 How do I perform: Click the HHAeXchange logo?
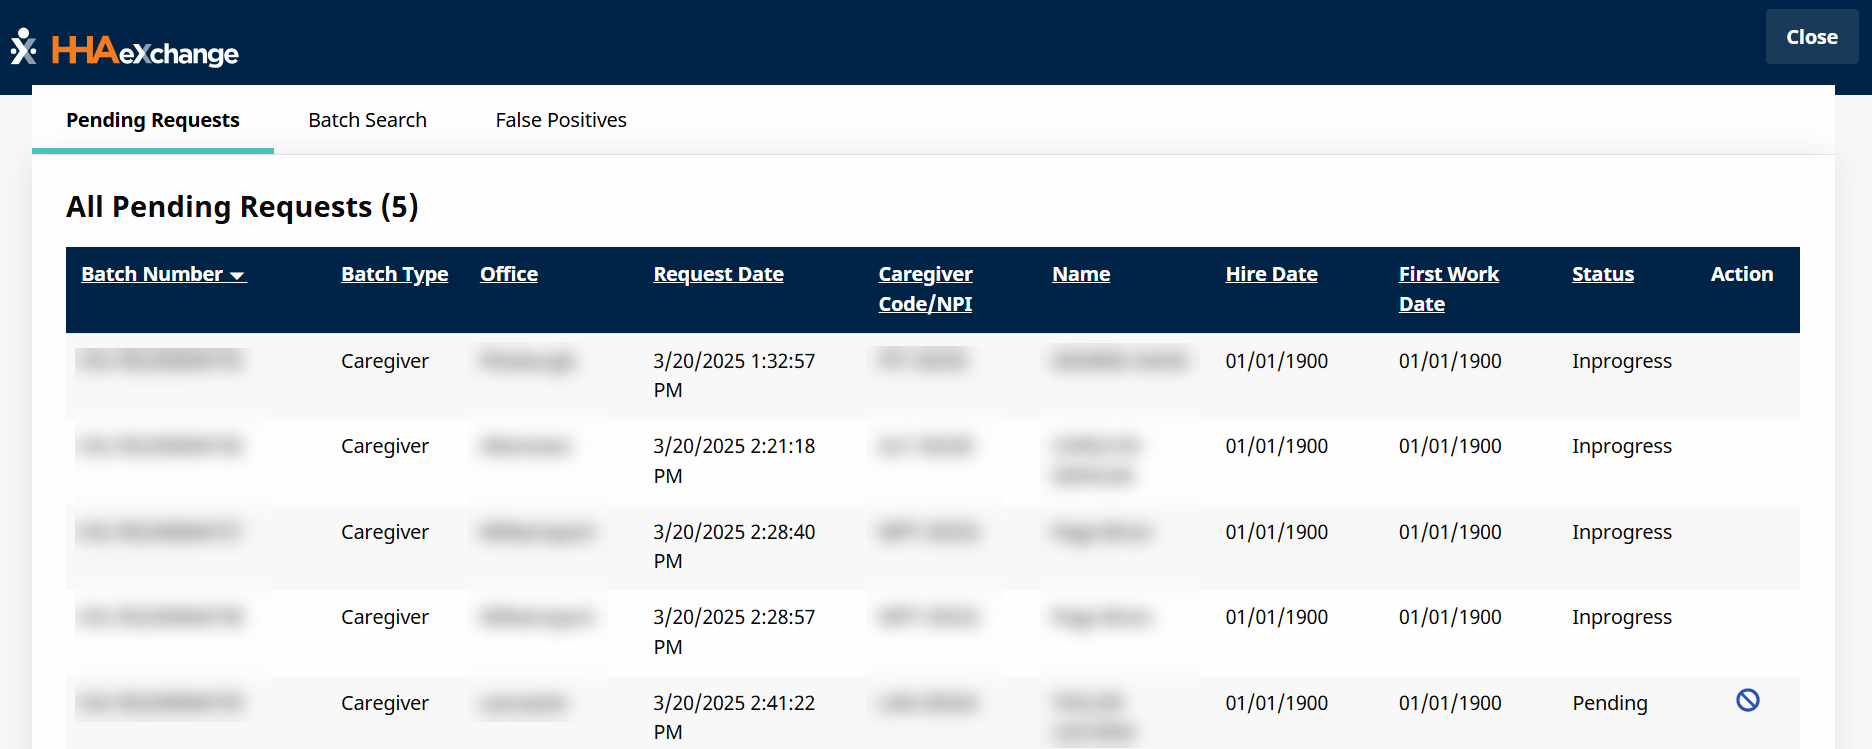(125, 49)
